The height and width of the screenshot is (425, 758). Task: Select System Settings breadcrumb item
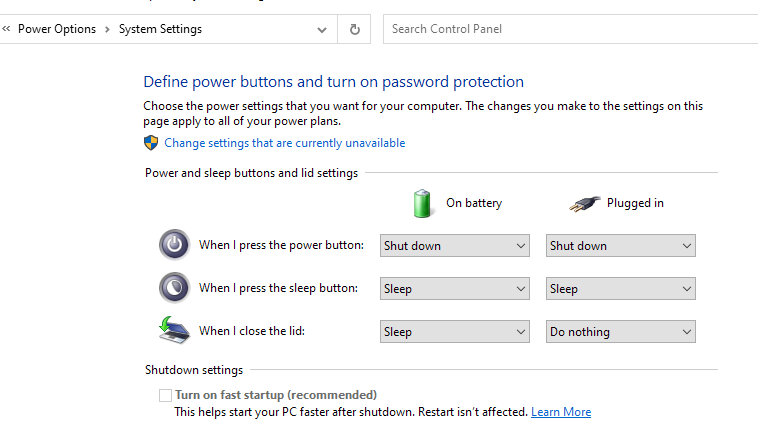tap(160, 29)
